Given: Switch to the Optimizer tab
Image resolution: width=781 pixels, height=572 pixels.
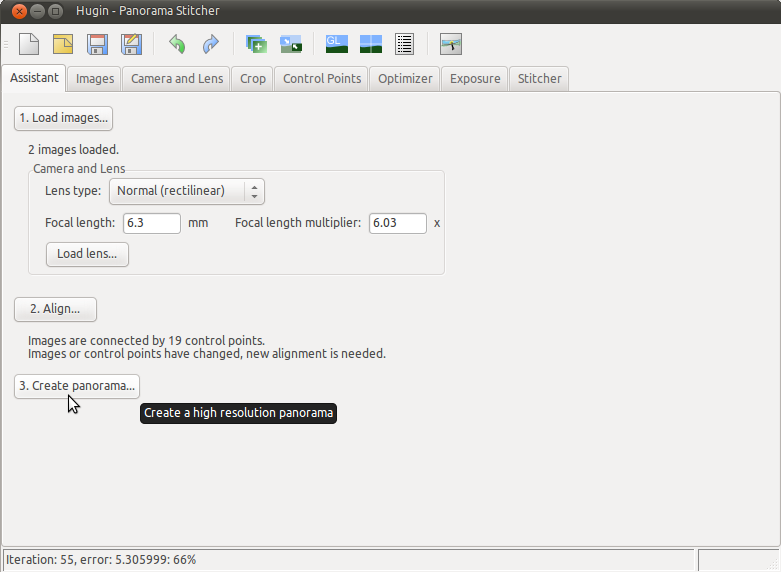Looking at the screenshot, I should coord(405,79).
